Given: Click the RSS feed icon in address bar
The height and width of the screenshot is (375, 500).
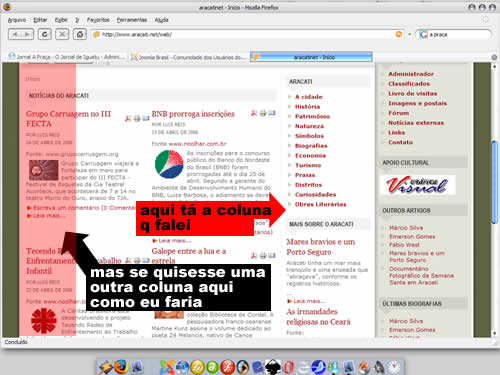Looking at the screenshot, I should [x=398, y=34].
